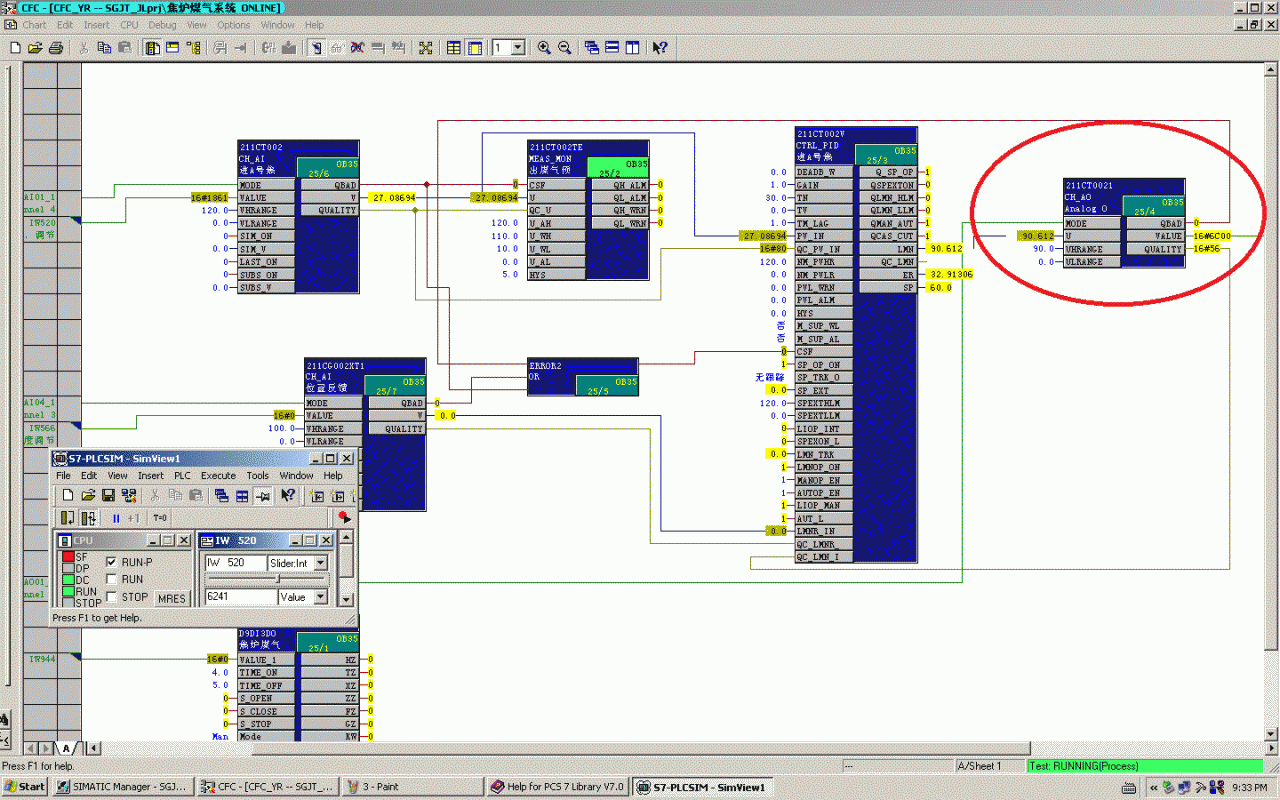This screenshot has height=800, width=1280.
Task: Click the Start button on taskbar
Action: 25,787
